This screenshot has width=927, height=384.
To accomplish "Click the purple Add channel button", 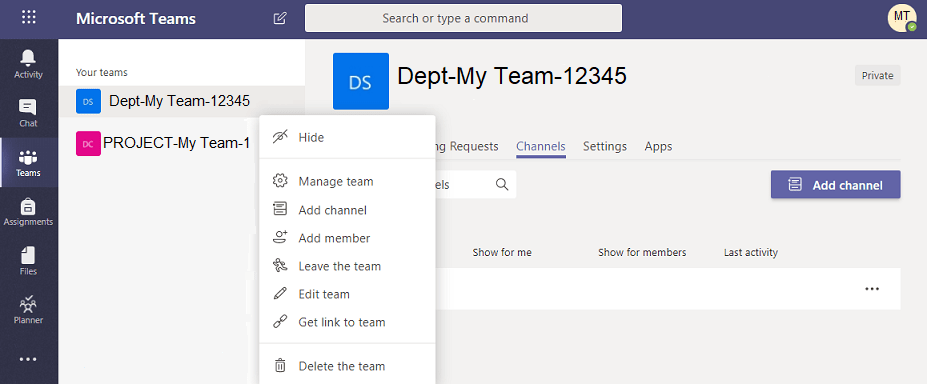I will coord(835,185).
